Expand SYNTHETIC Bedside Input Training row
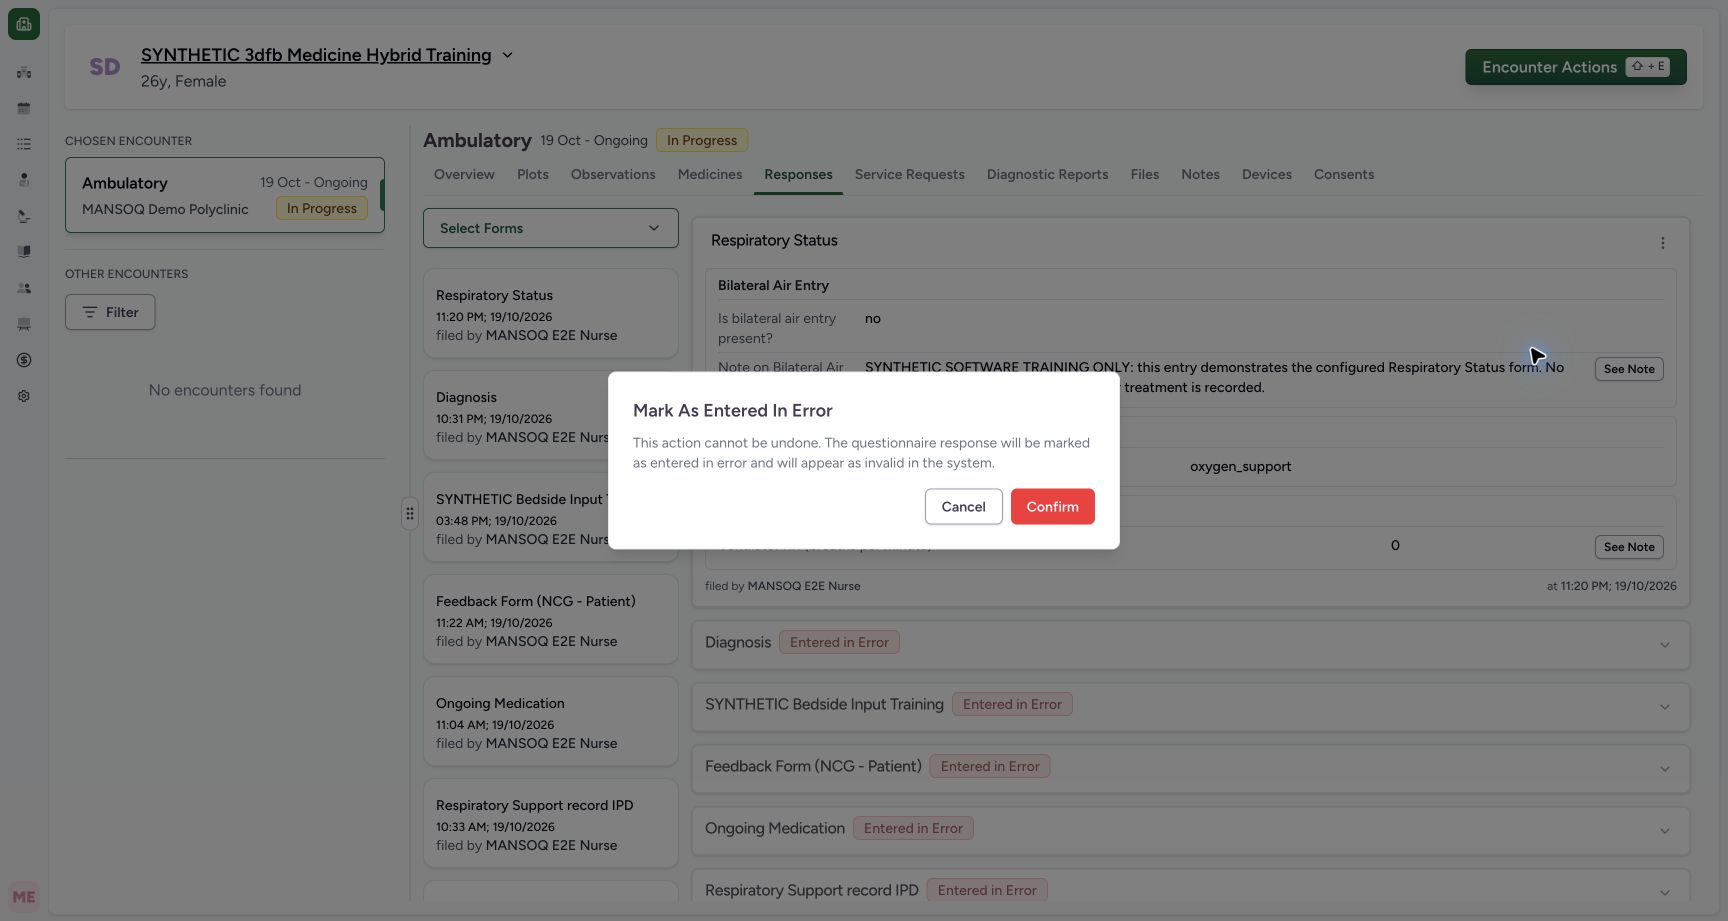The height and width of the screenshot is (921, 1728). [1190, 707]
